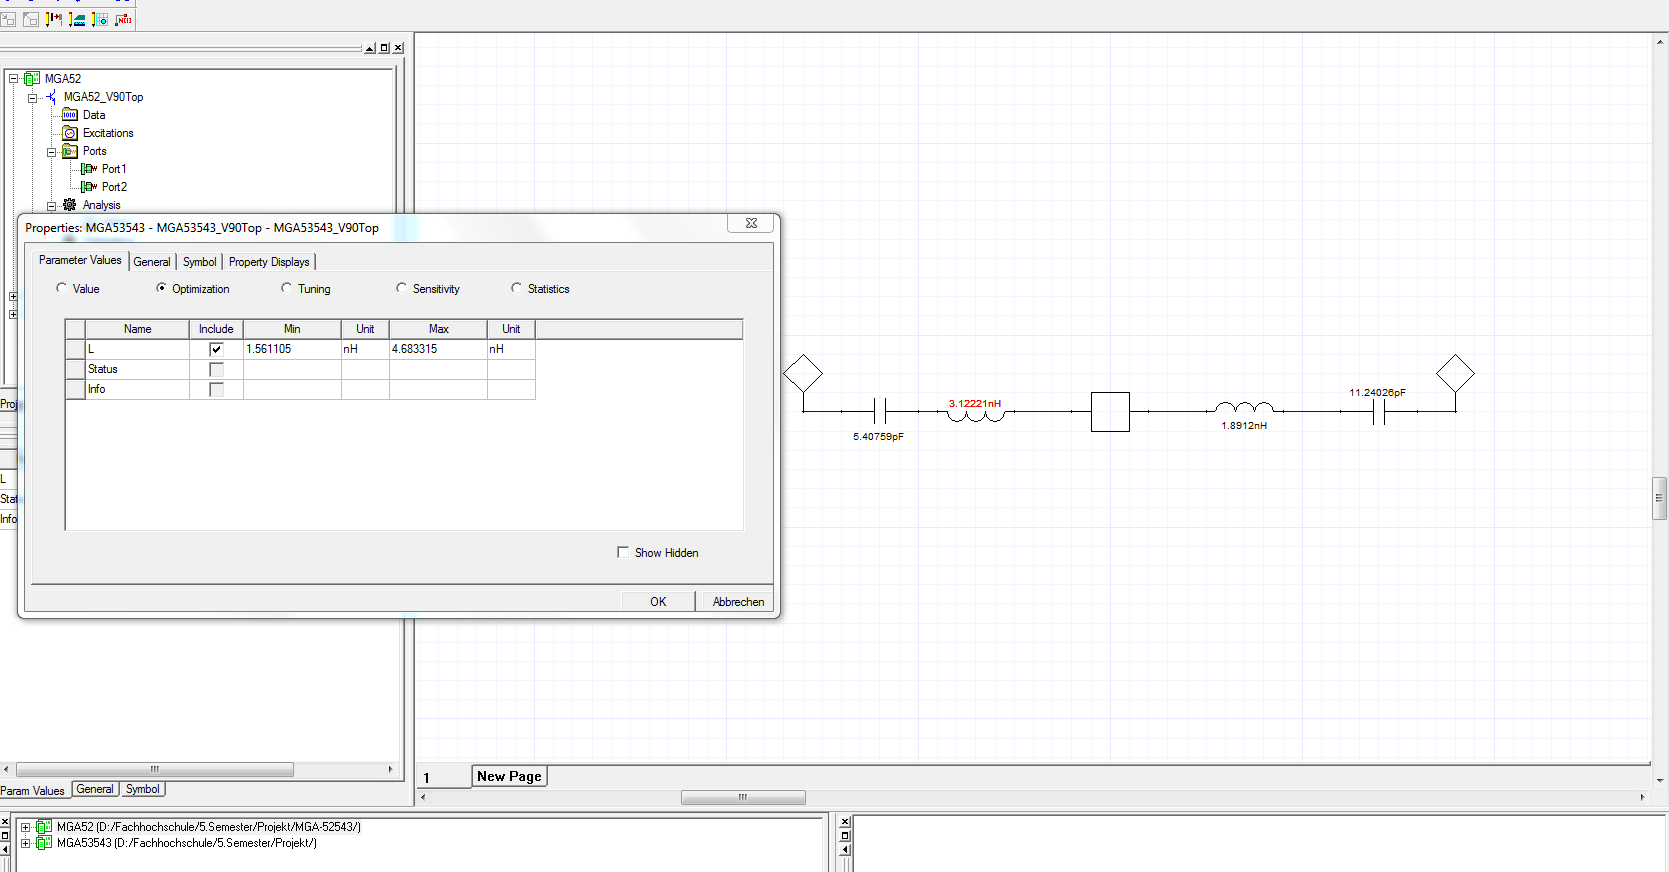The height and width of the screenshot is (872, 1669).
Task: Select the Tuning radio button
Action: [x=287, y=288]
